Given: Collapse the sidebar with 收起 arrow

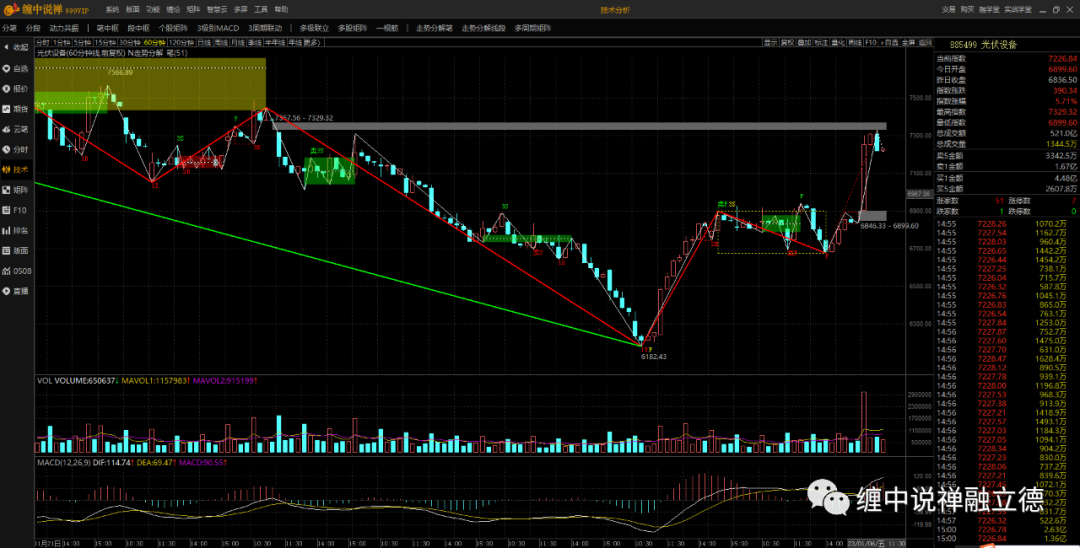Looking at the screenshot, I should coord(15,48).
